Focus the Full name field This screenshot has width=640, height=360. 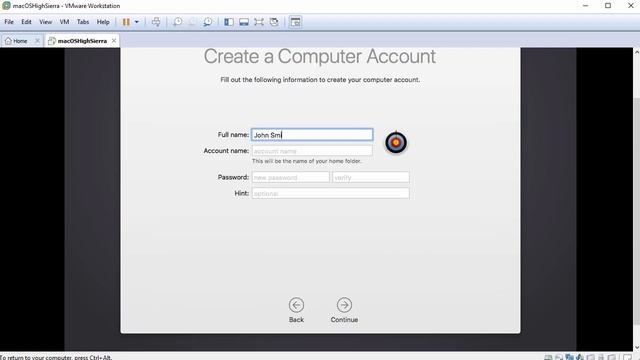pos(312,135)
